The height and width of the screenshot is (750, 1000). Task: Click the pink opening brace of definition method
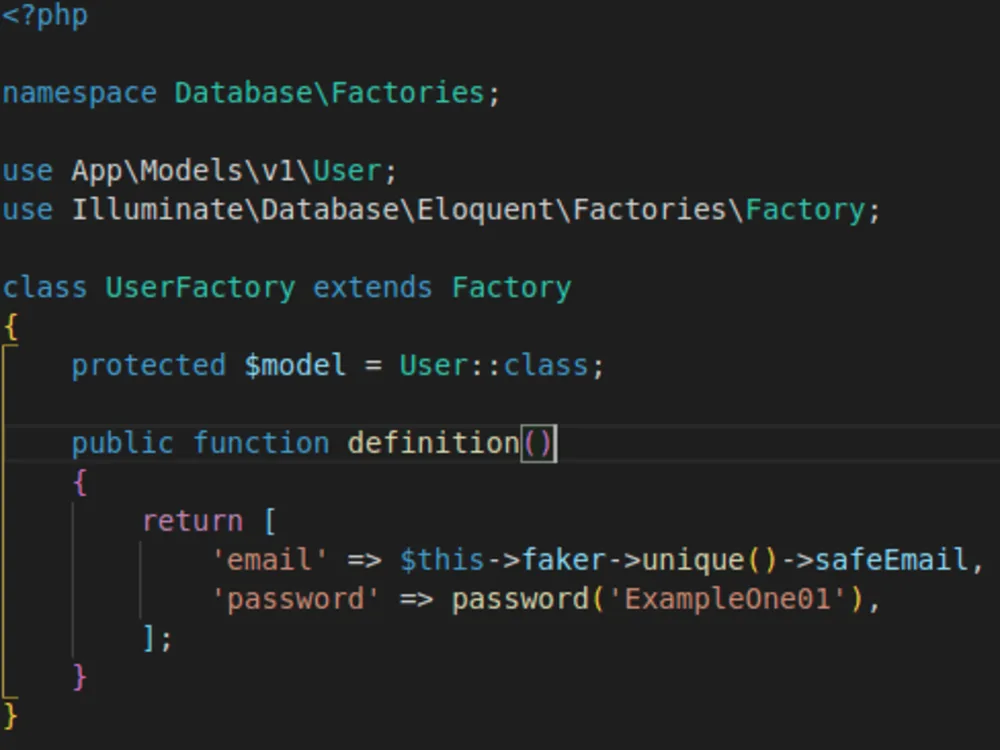80,483
